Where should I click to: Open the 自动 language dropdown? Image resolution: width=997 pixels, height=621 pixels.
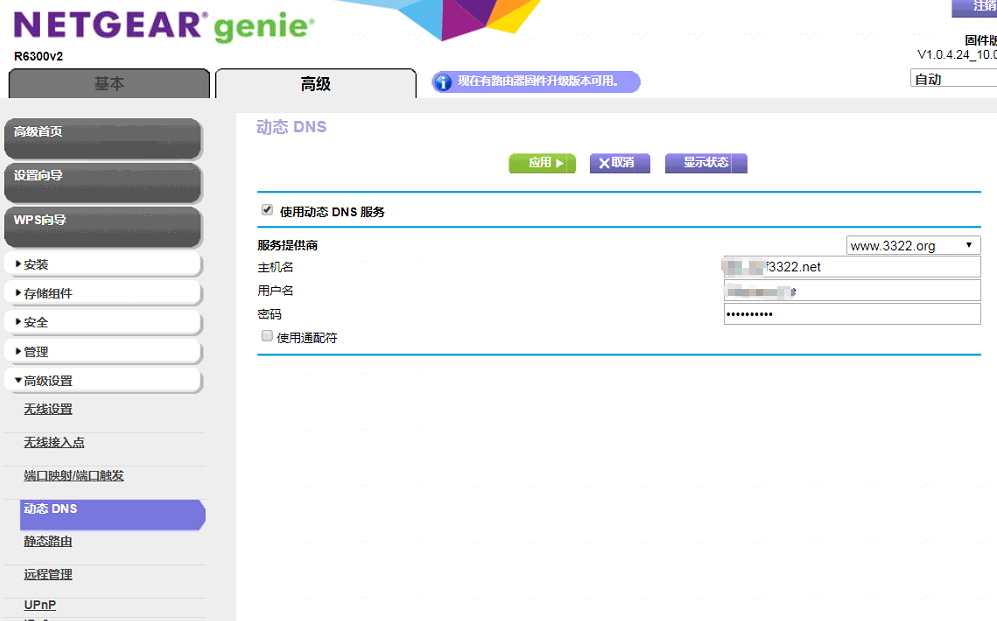pyautogui.click(x=953, y=78)
